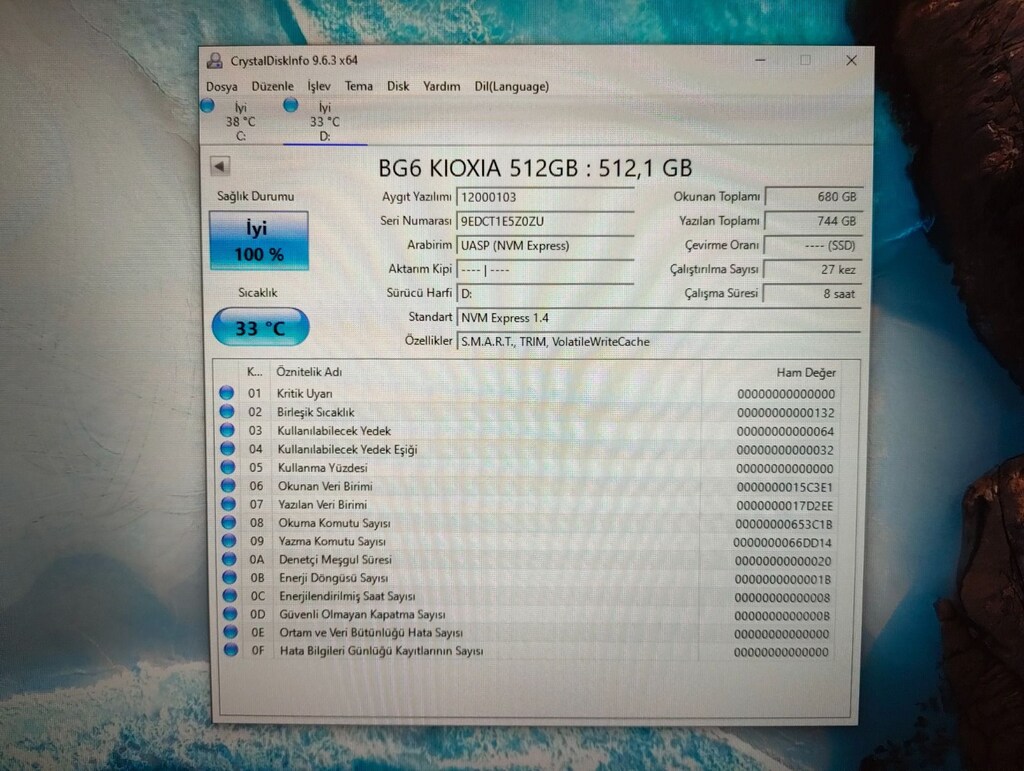Select the Birleşik Sıcaklık attribute name
This screenshot has width=1024, height=771.
[315, 412]
